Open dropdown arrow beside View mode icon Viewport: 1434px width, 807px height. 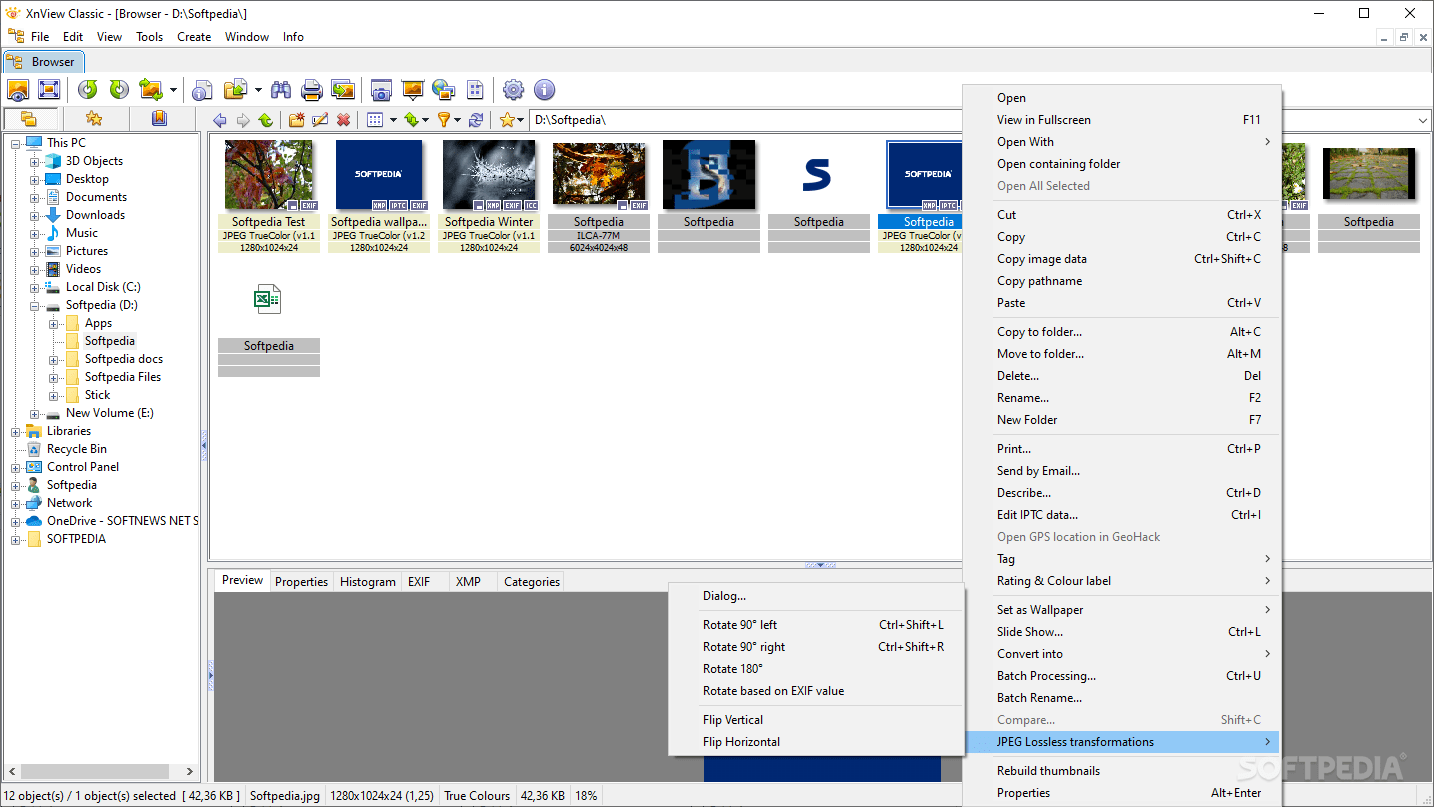(x=393, y=120)
